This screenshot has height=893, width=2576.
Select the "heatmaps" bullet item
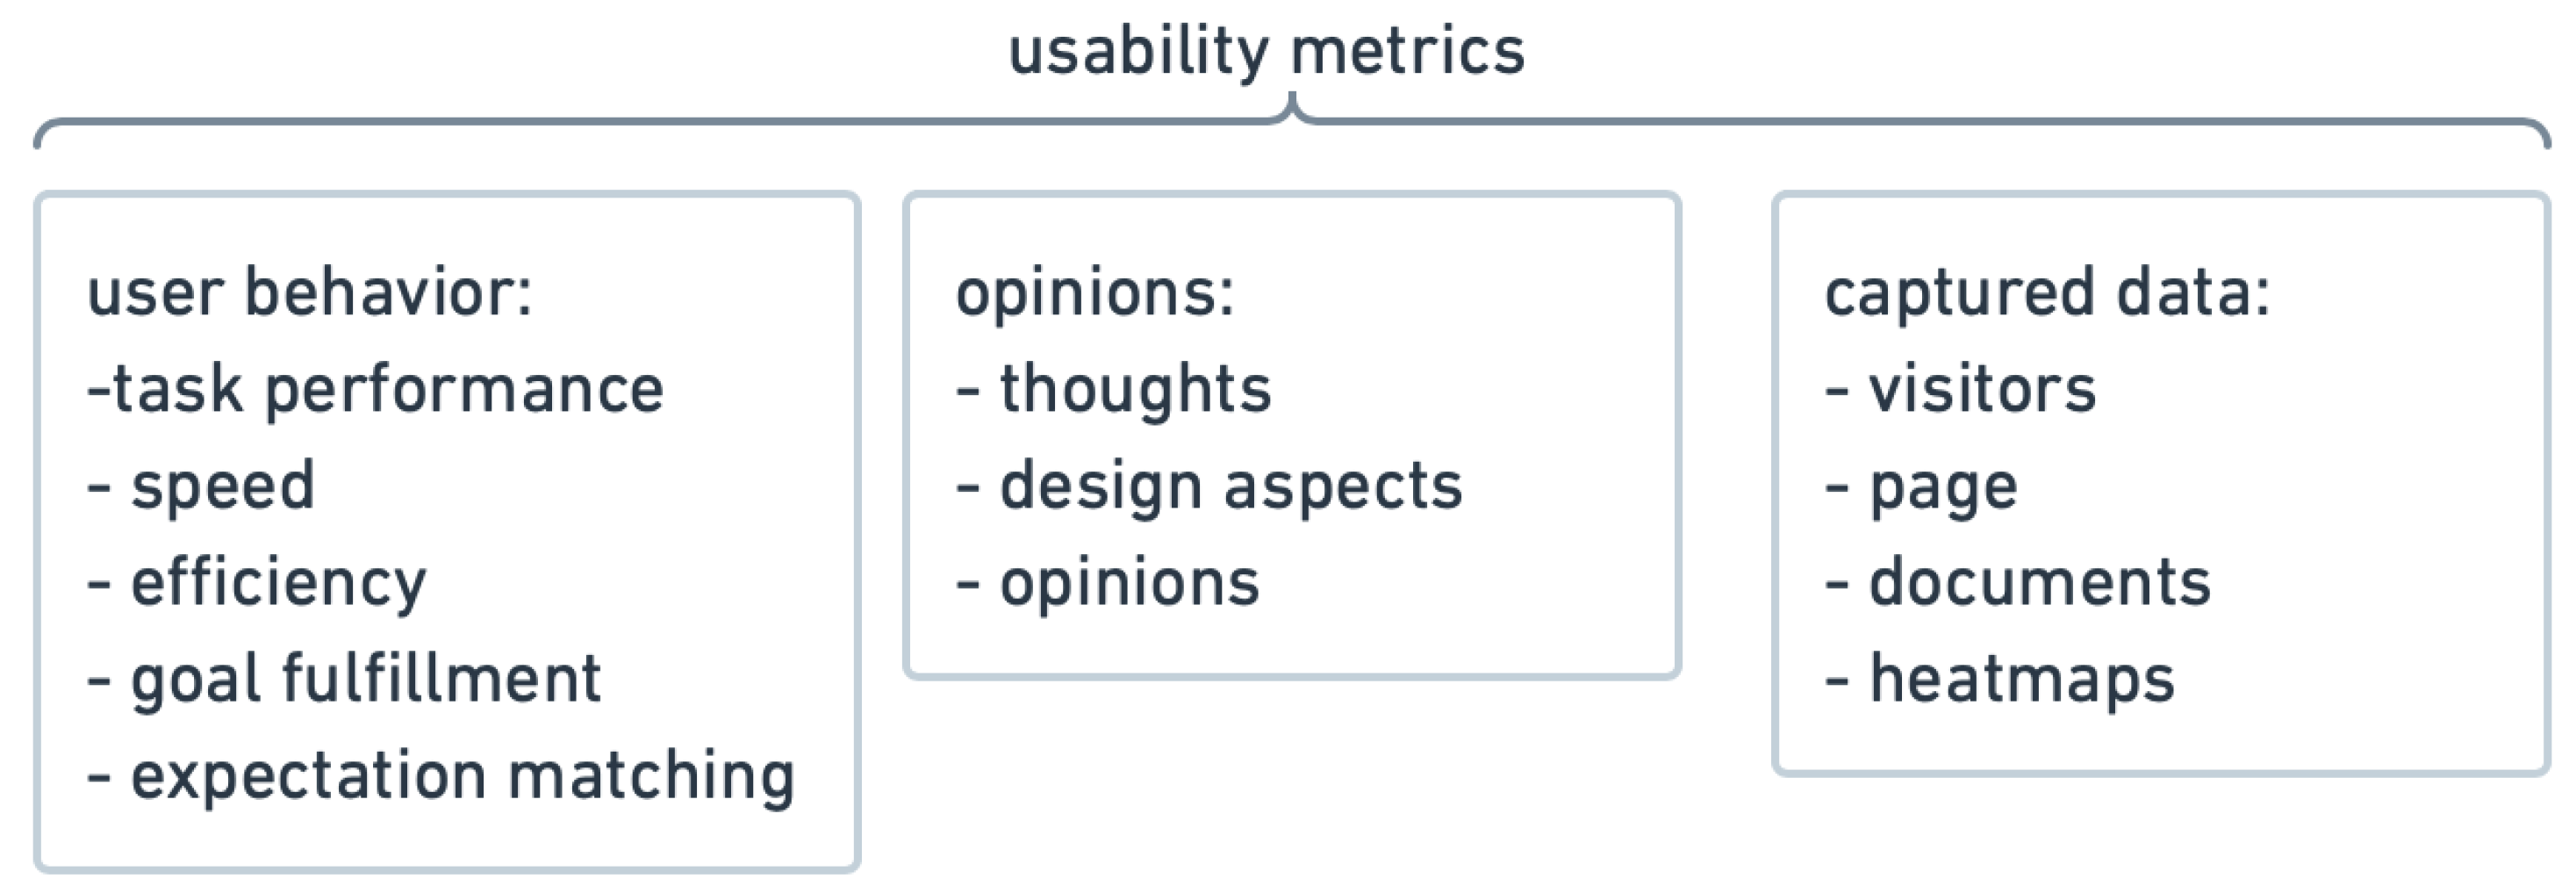(x=2021, y=680)
